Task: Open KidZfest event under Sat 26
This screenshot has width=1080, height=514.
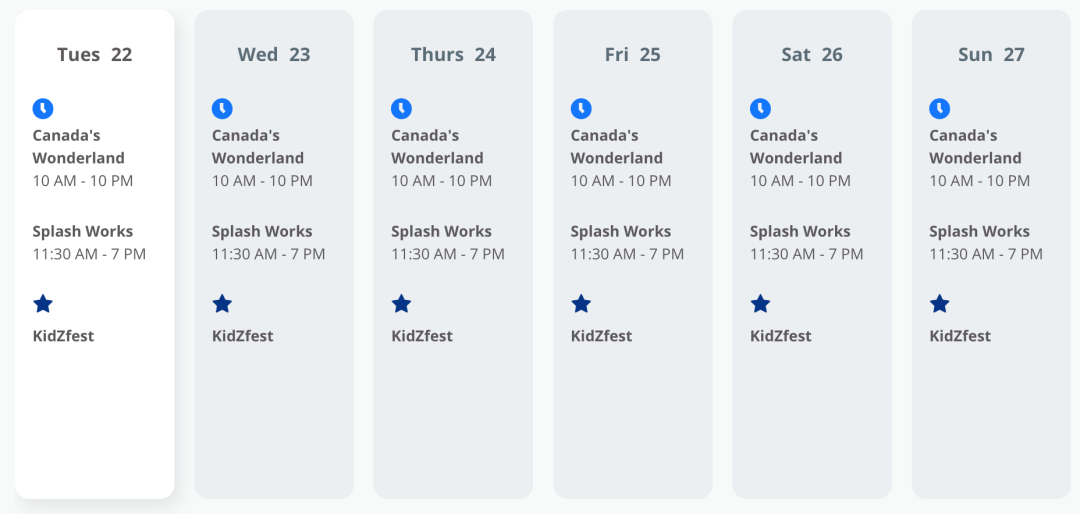Action: coord(781,336)
